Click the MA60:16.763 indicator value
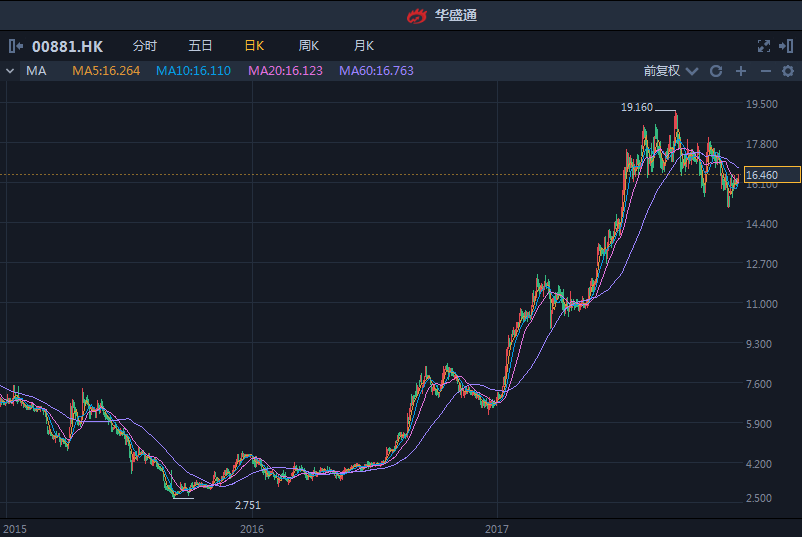This screenshot has width=802, height=537. click(x=376, y=71)
